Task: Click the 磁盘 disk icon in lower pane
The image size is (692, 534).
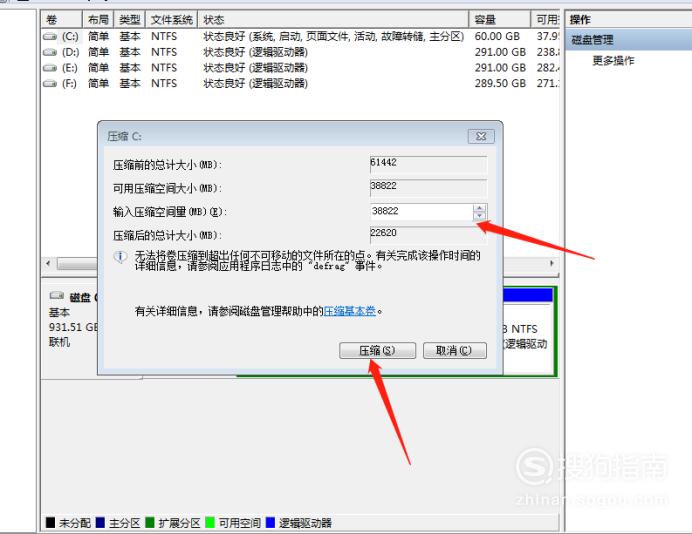Action: (56, 296)
